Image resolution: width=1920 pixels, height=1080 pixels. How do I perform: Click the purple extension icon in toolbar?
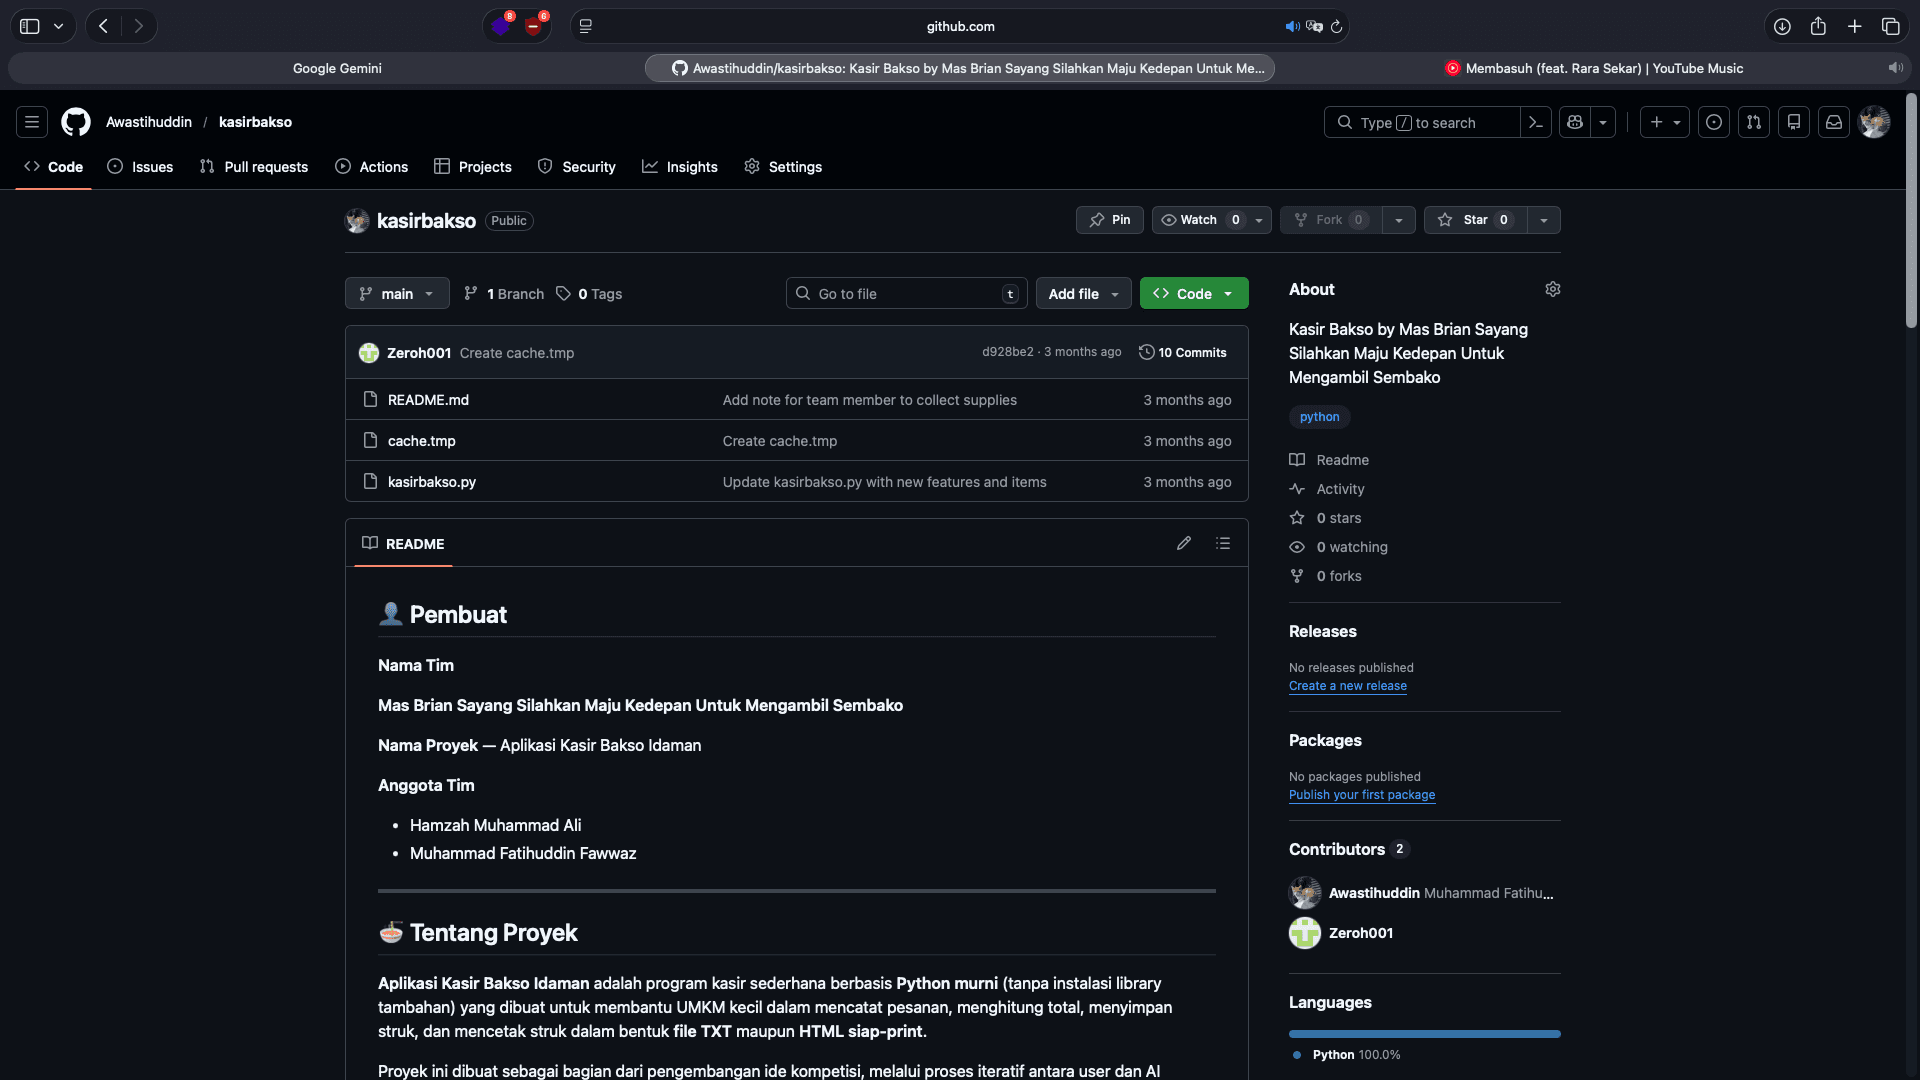point(501,26)
